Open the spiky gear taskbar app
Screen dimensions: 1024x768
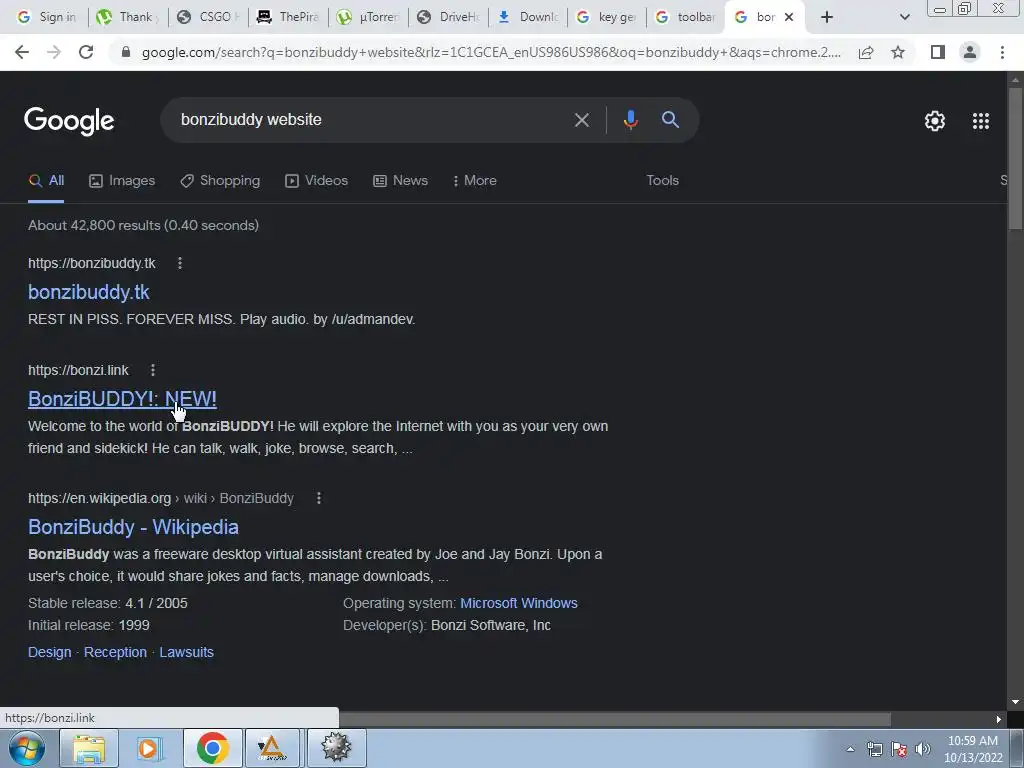tap(336, 748)
